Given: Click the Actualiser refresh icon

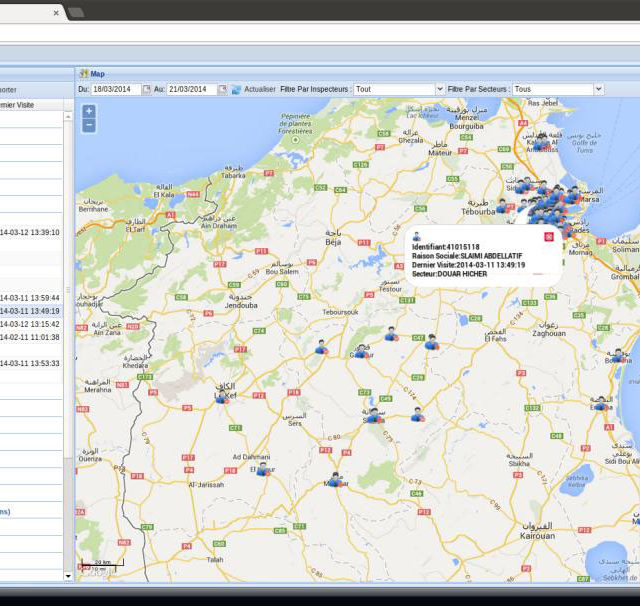Looking at the screenshot, I should 237,89.
